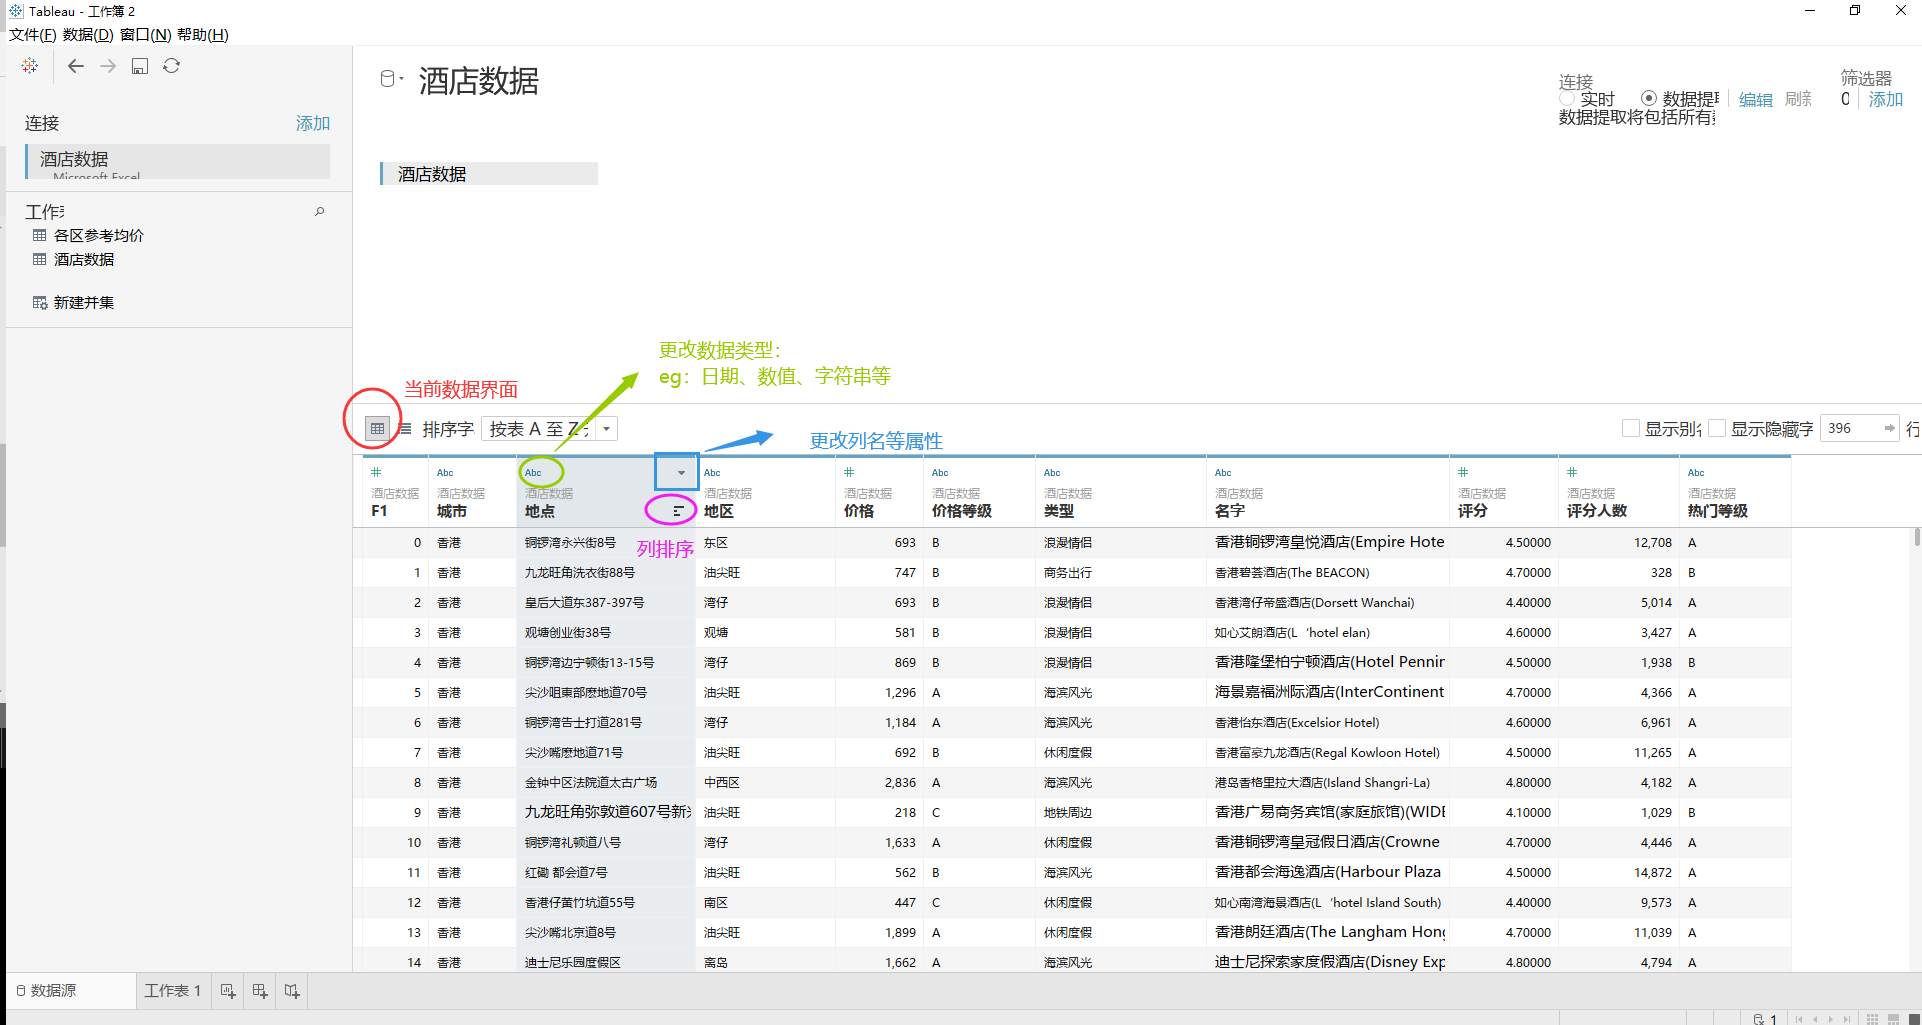This screenshot has width=1922, height=1025.
Task: Change the Abc data type of 名字 column
Action: [x=1223, y=472]
